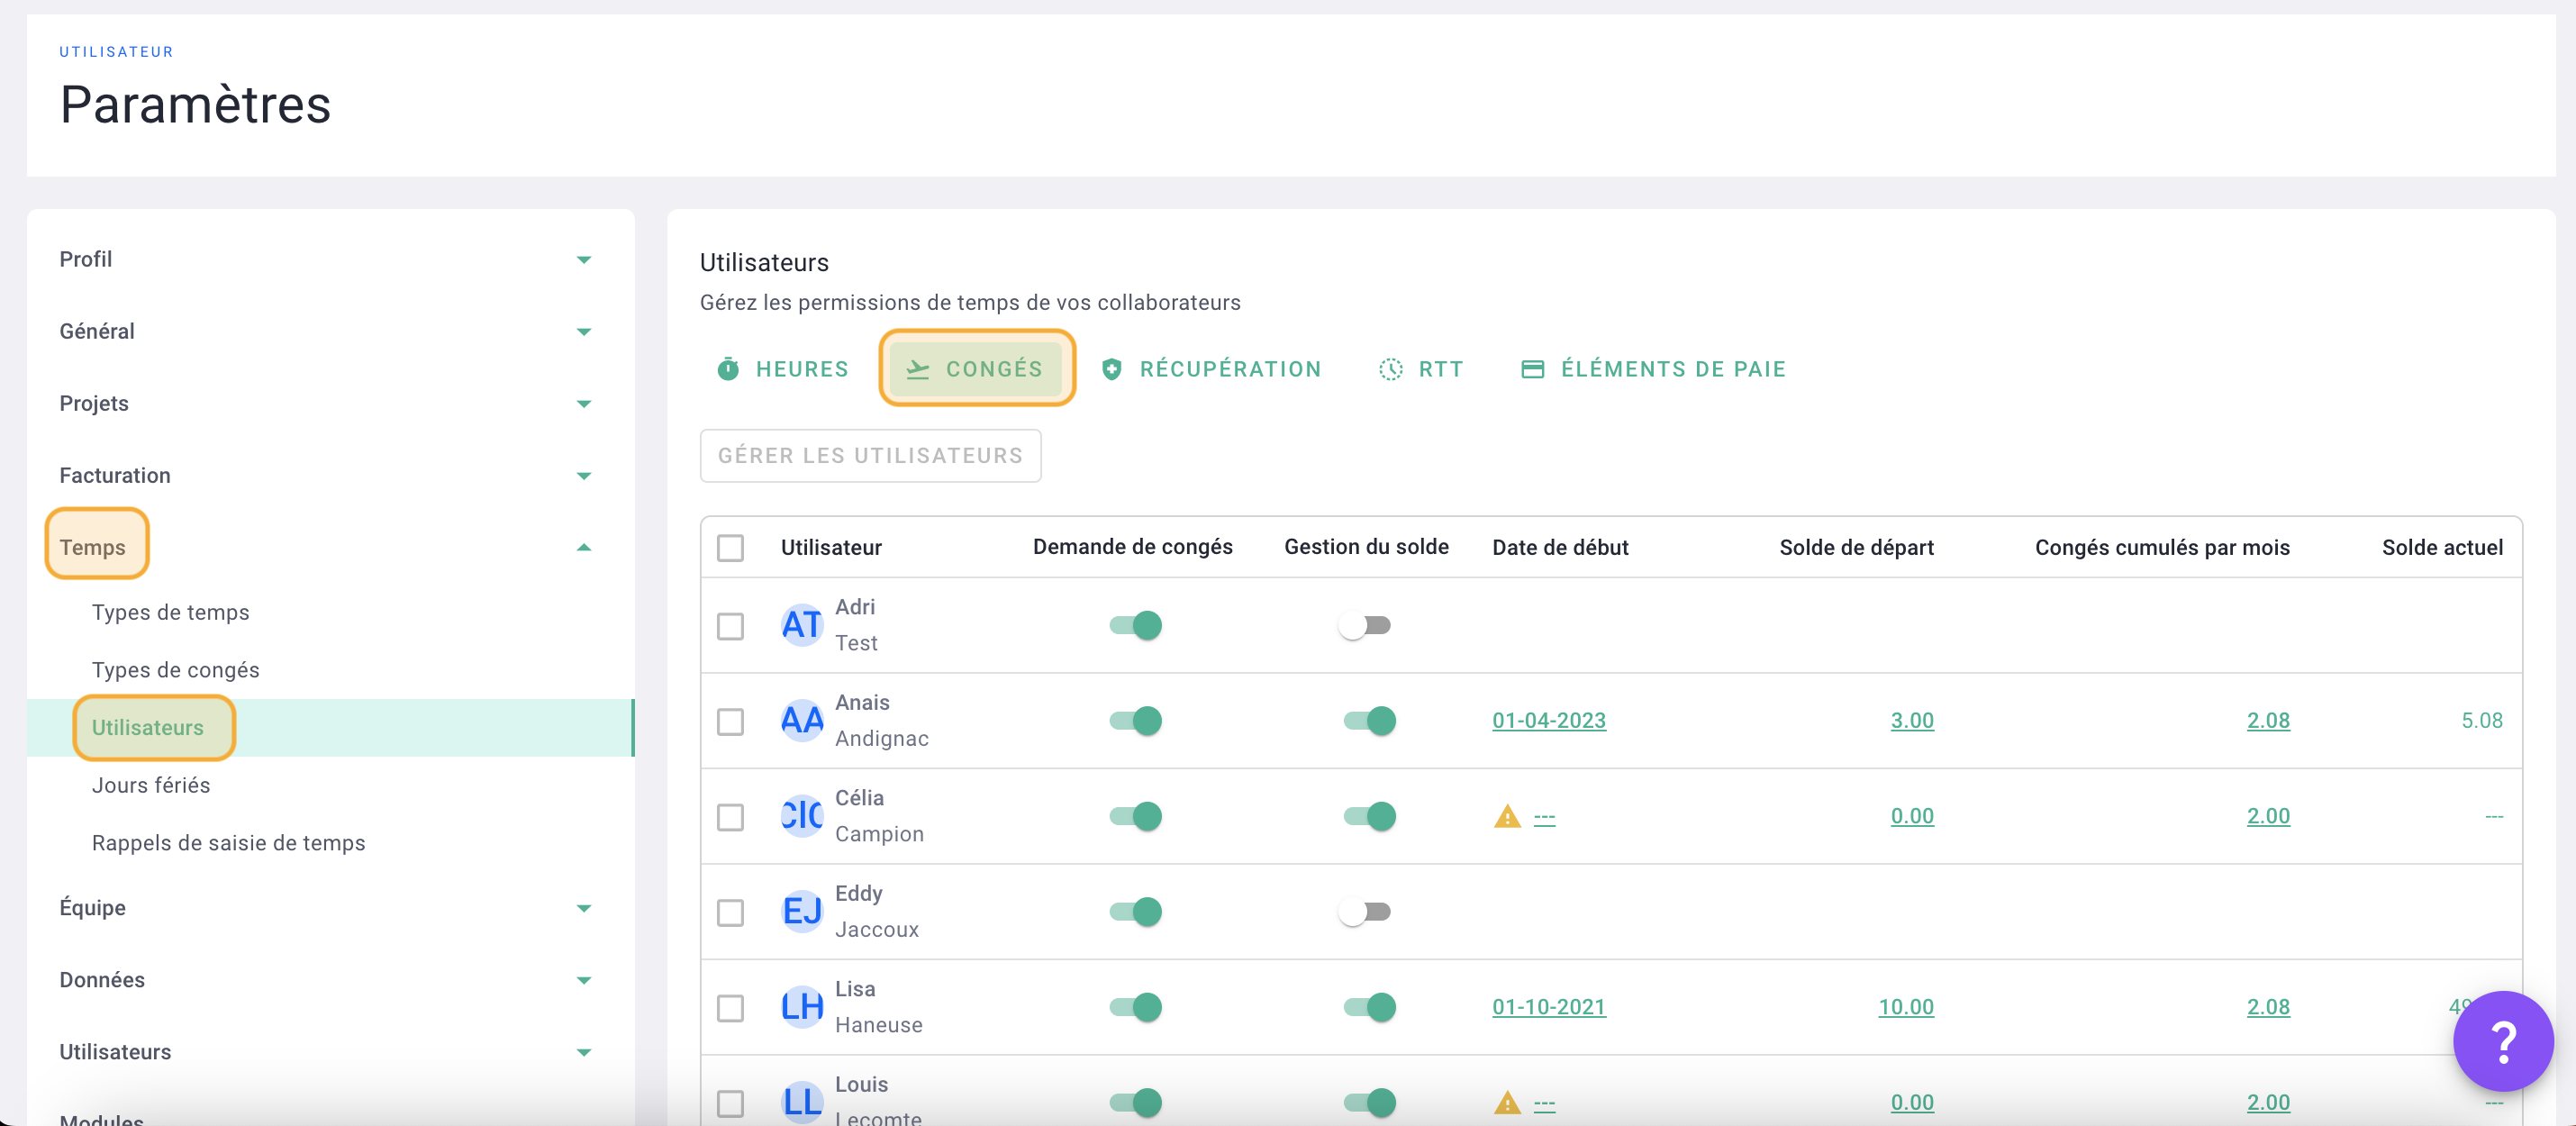Viewport: 2576px width, 1126px height.
Task: Click the avatar for Célia Campion
Action: [802, 816]
